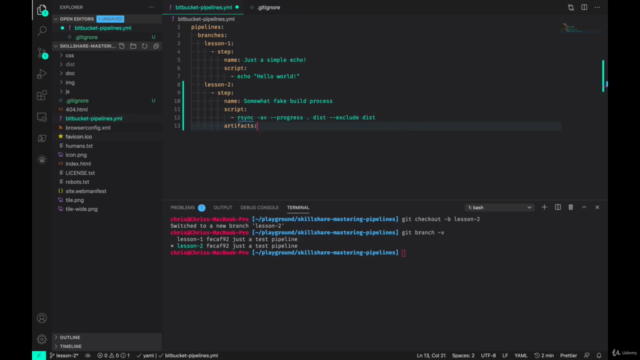Split the editor to the right
Screen dimensions: 640x360
tap(584, 7)
